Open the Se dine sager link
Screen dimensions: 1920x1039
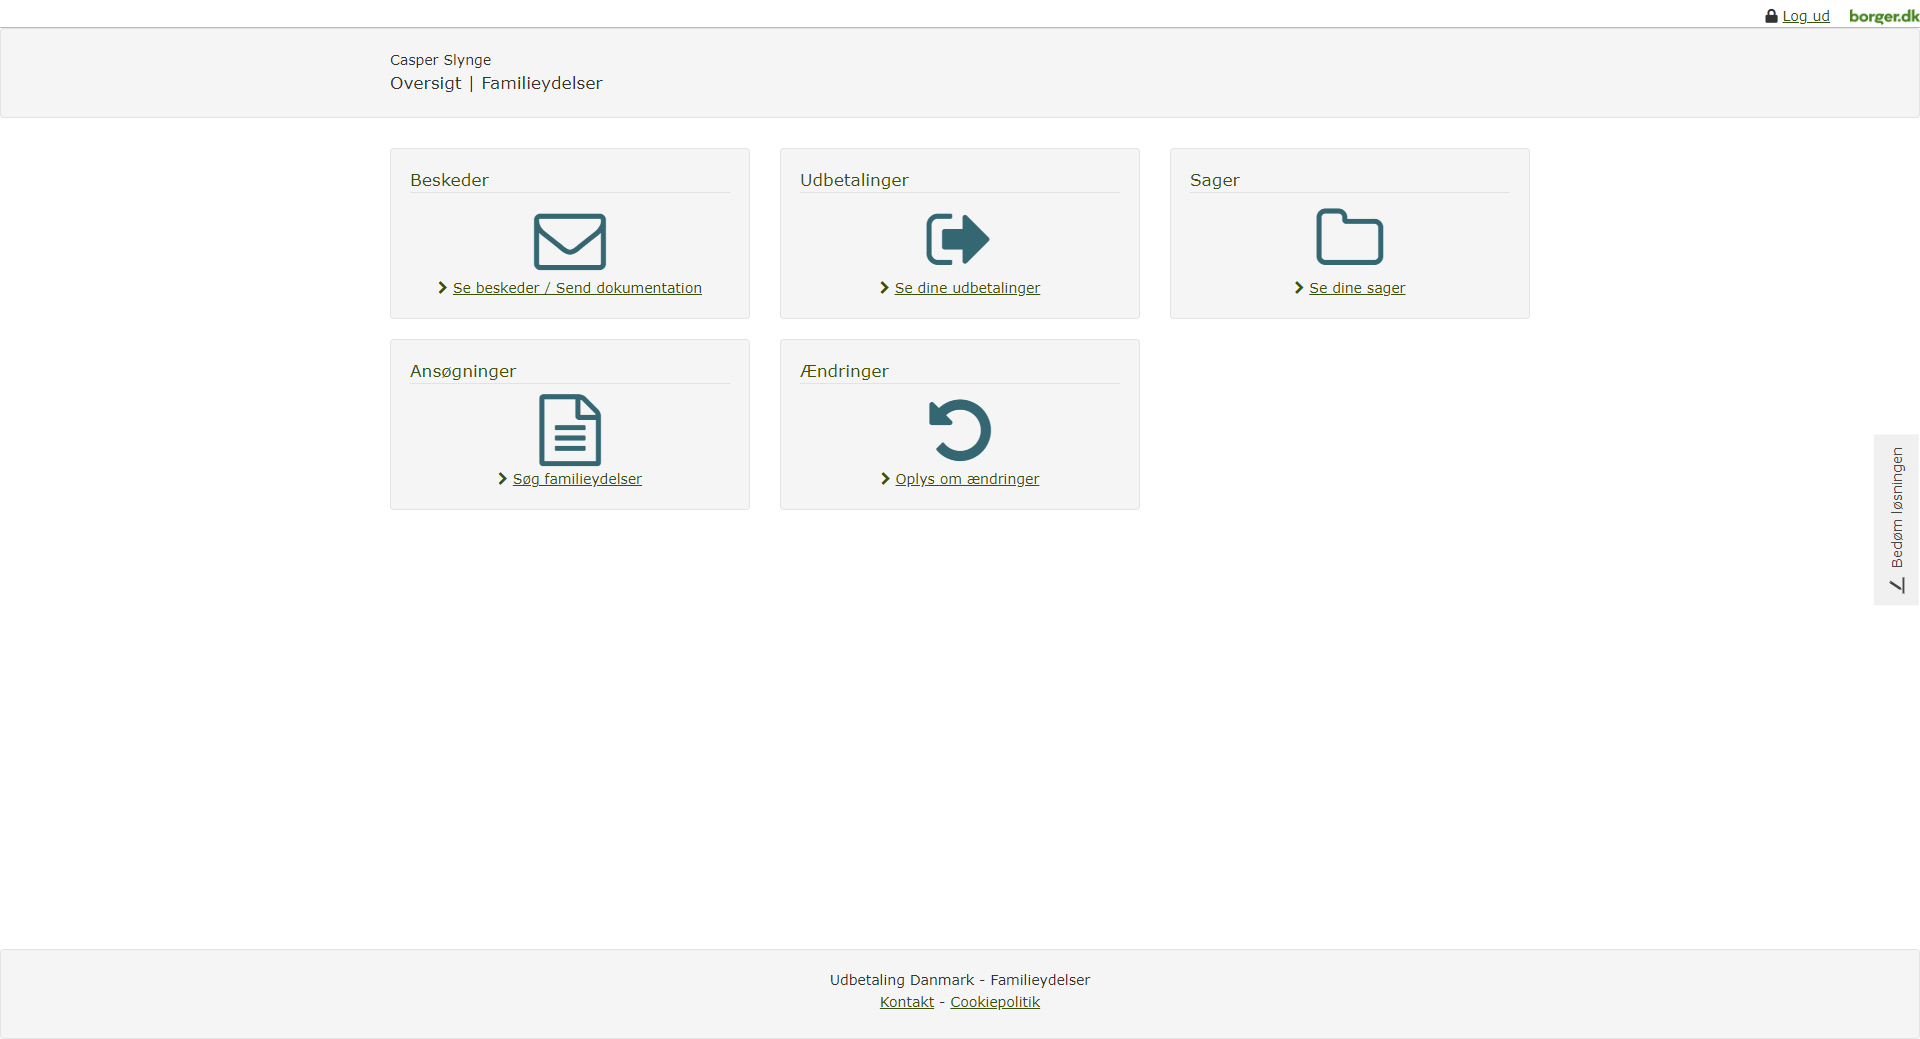click(1357, 288)
